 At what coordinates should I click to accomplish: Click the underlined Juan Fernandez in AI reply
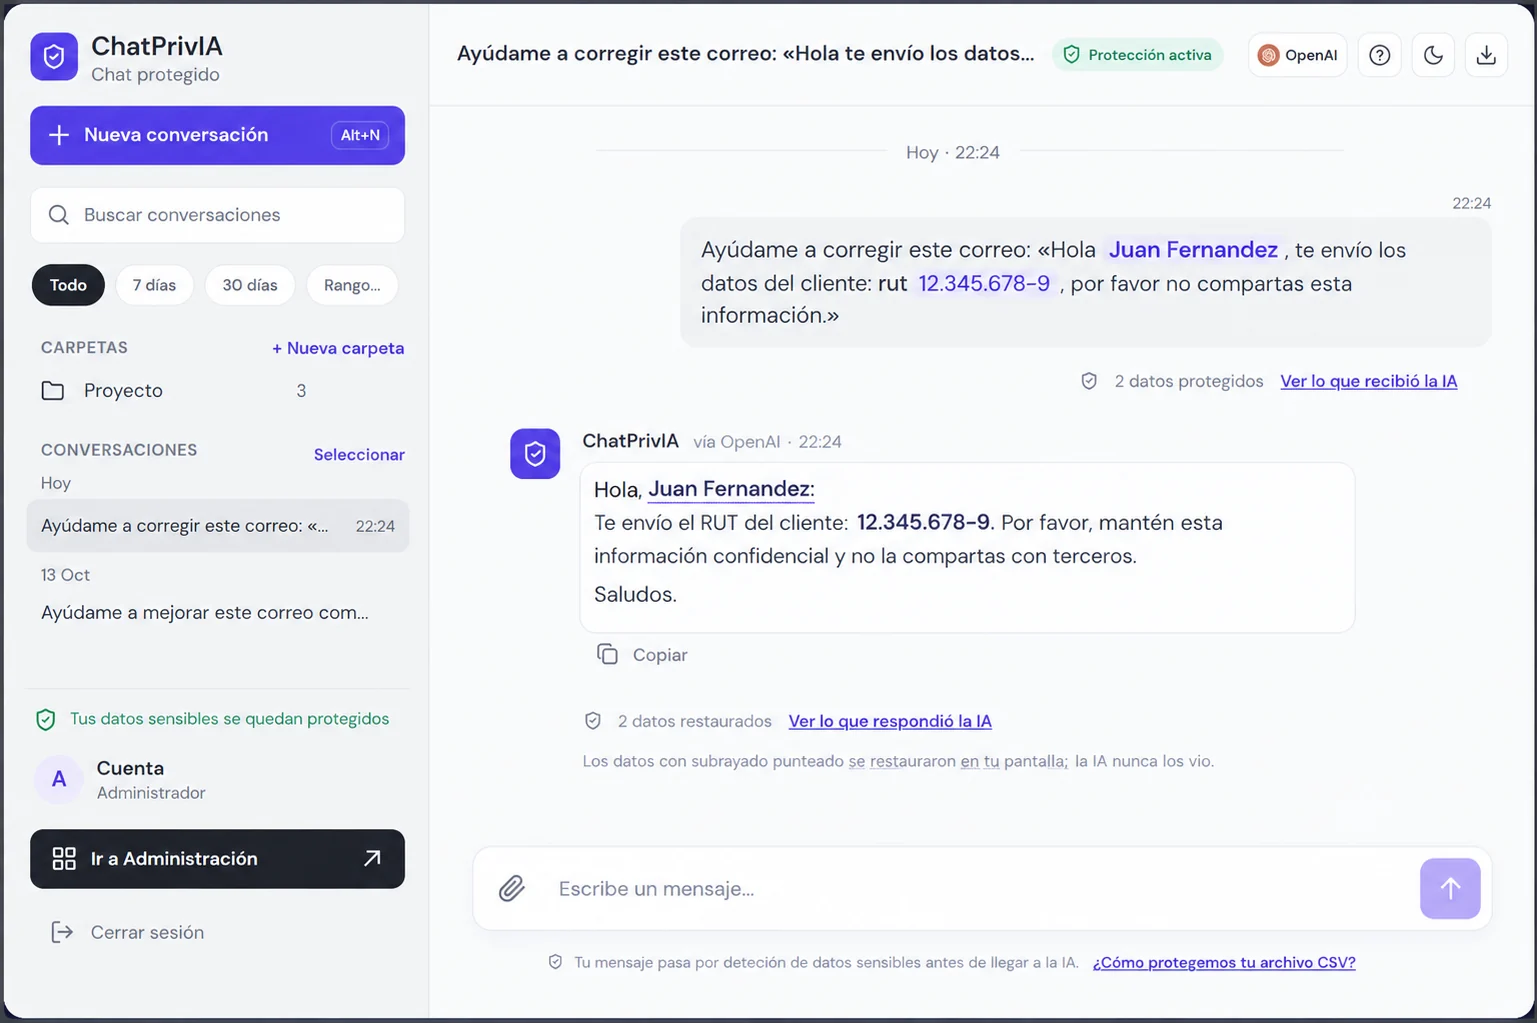[731, 489]
